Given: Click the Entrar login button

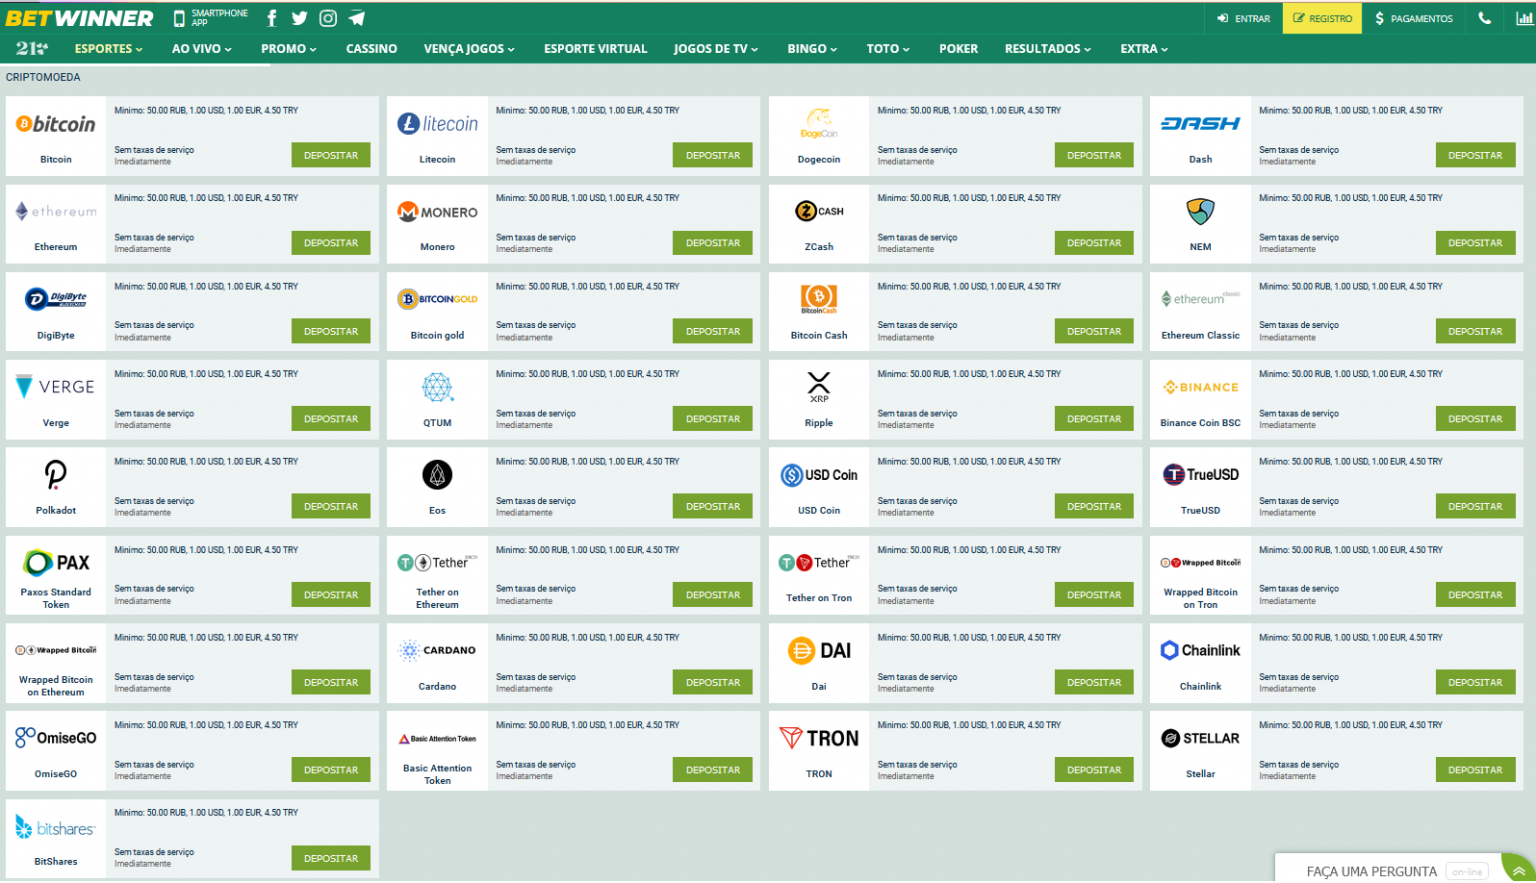Looking at the screenshot, I should point(1244,18).
